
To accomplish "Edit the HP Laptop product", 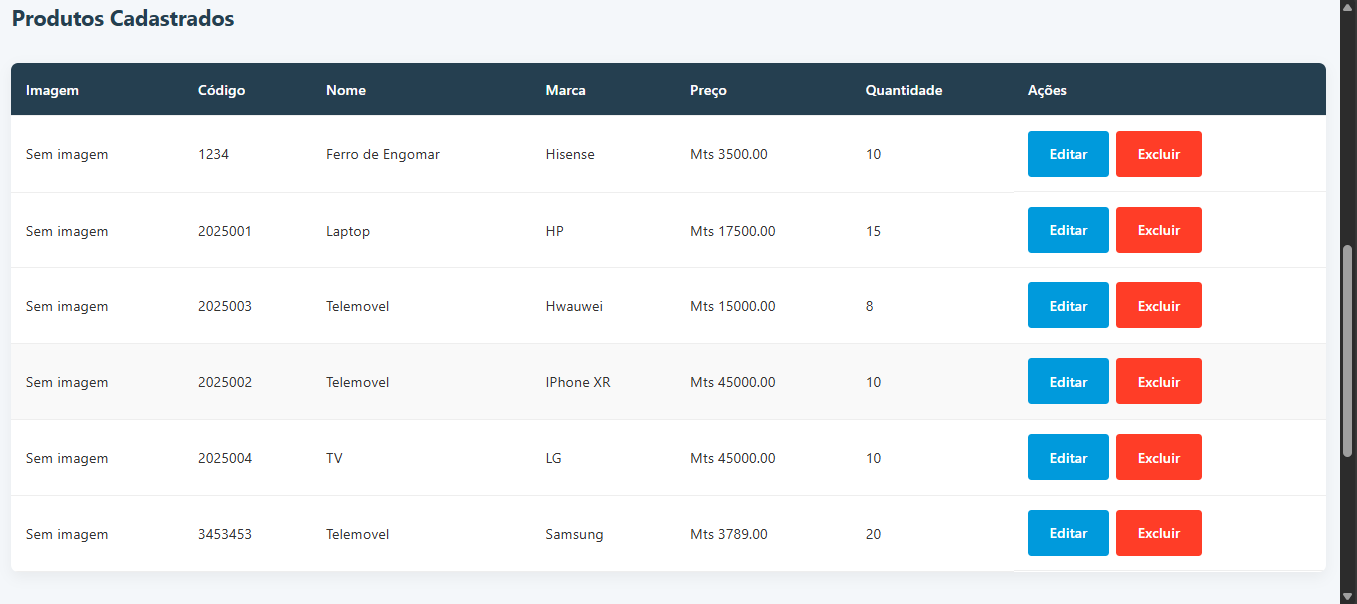I will pyautogui.click(x=1068, y=230).
